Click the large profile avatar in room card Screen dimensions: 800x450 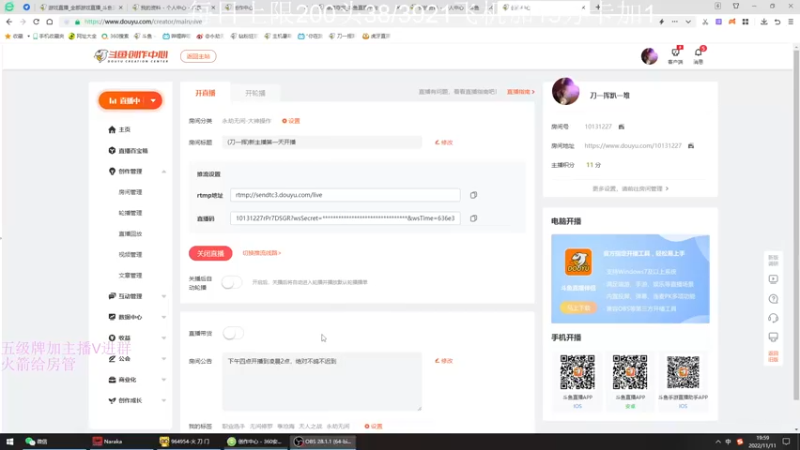click(x=565, y=92)
